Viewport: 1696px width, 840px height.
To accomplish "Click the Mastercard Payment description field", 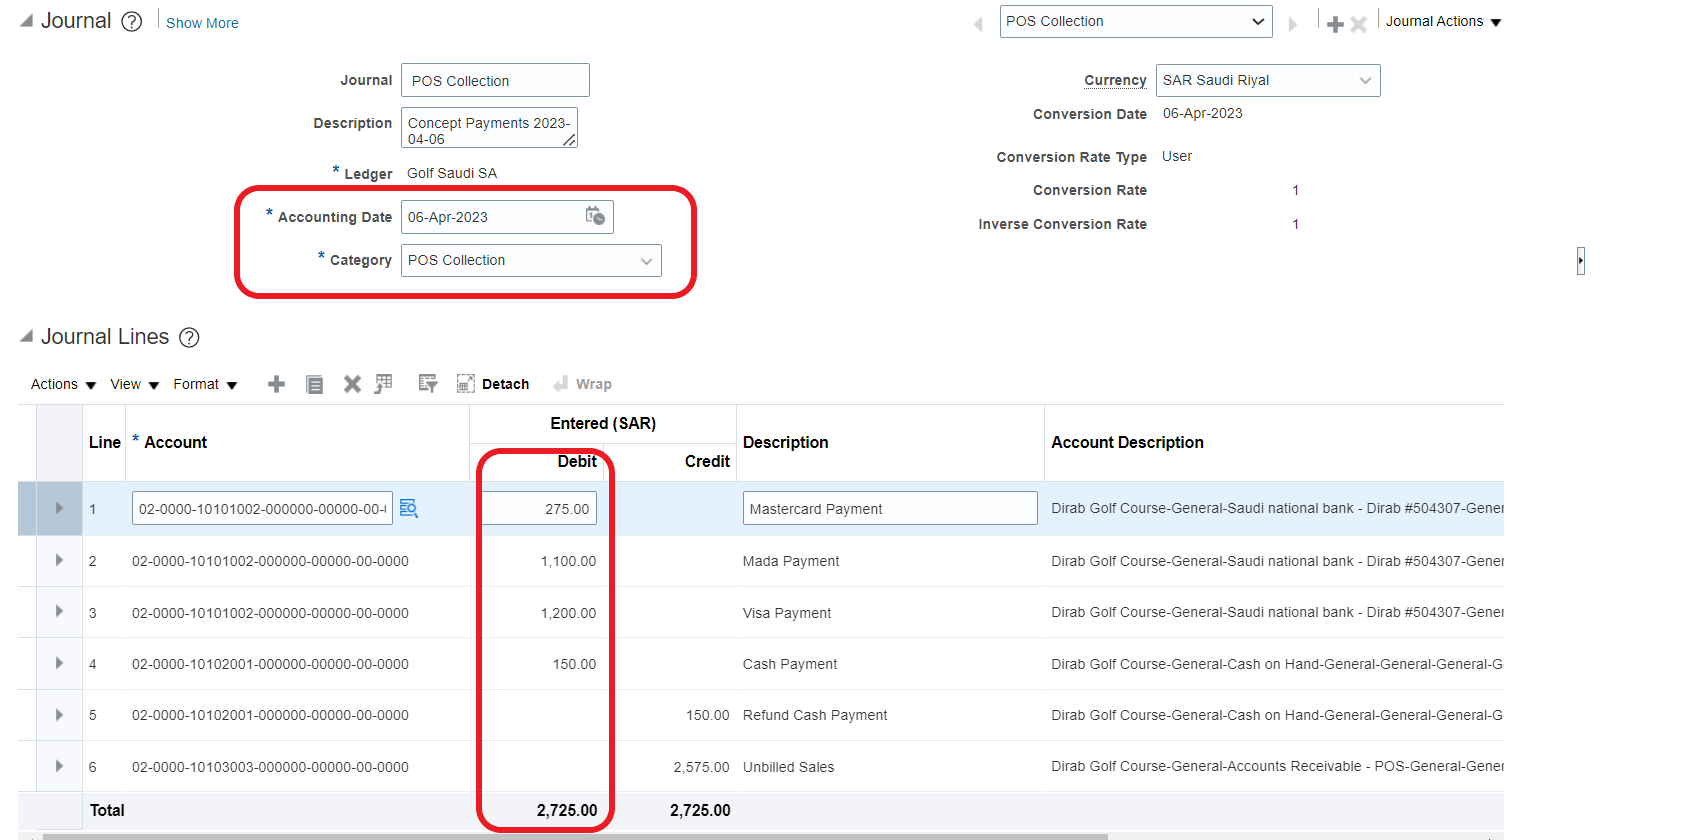I will click(x=890, y=508).
